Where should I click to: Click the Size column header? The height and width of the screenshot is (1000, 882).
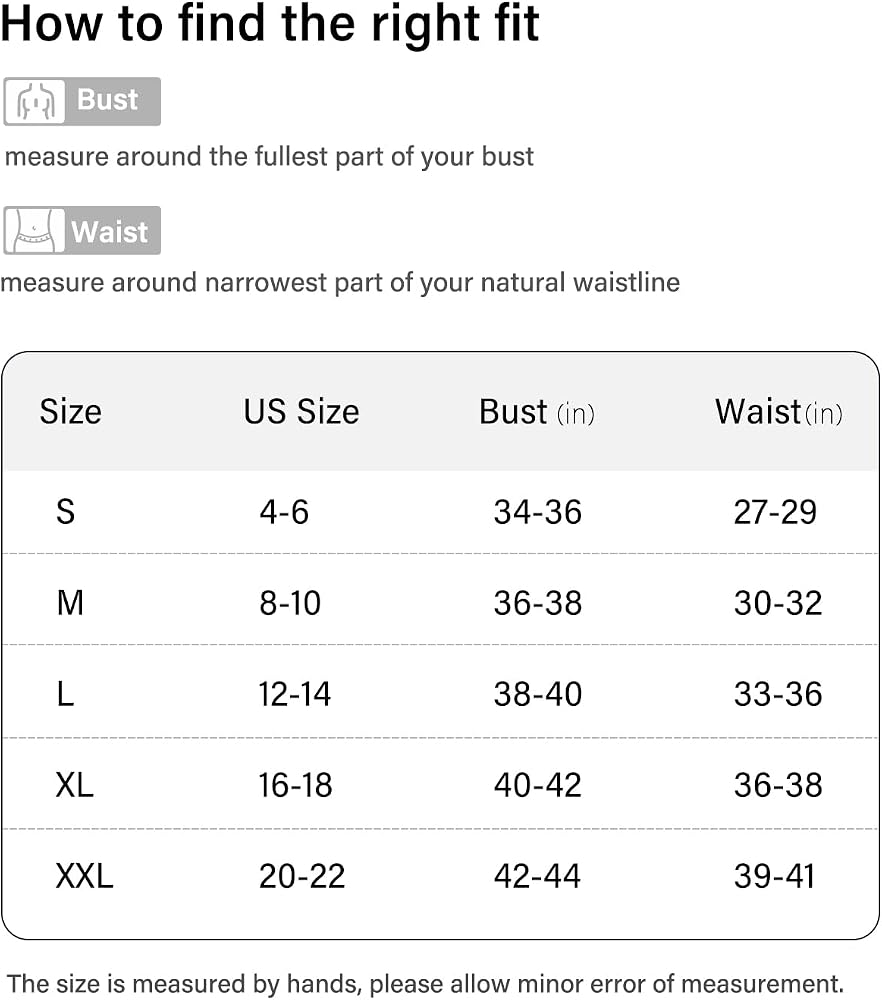point(71,411)
